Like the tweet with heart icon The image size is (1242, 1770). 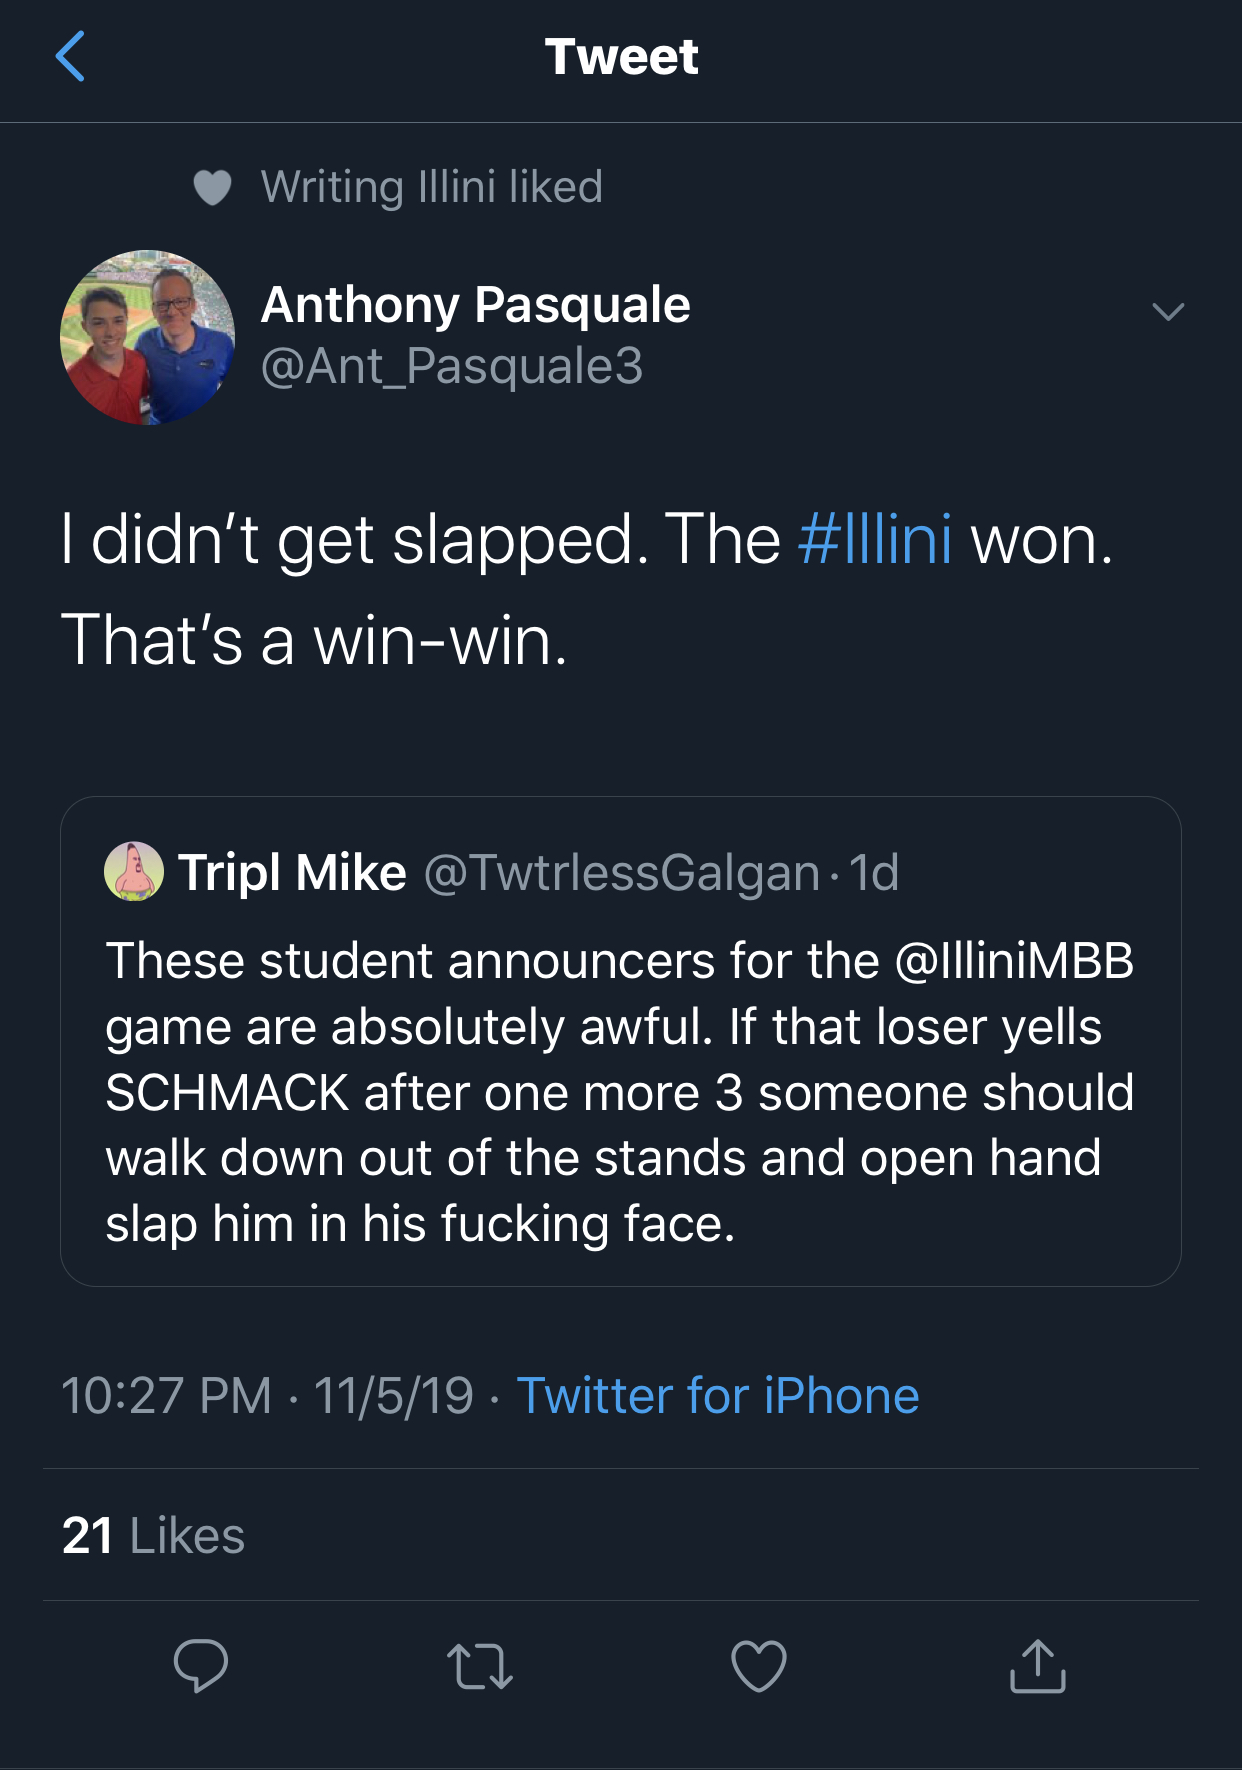tap(759, 1666)
